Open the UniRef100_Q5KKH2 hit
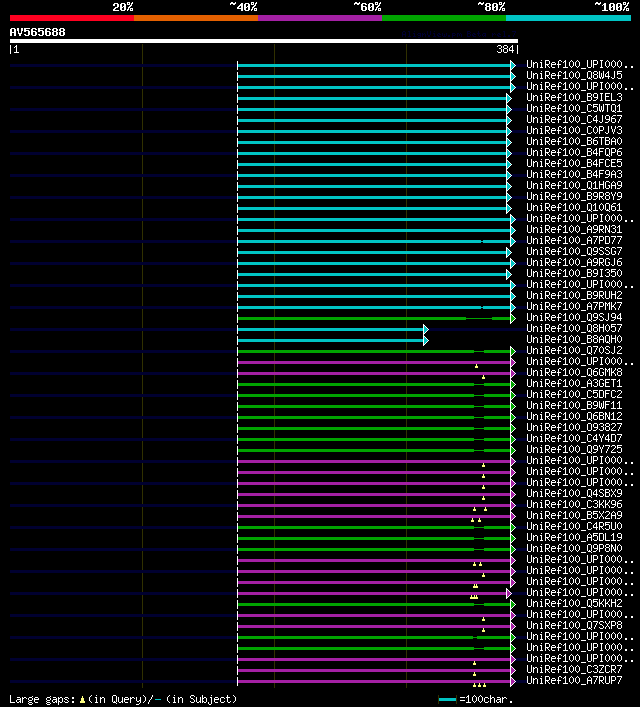The height and width of the screenshot is (707, 640). point(574,603)
